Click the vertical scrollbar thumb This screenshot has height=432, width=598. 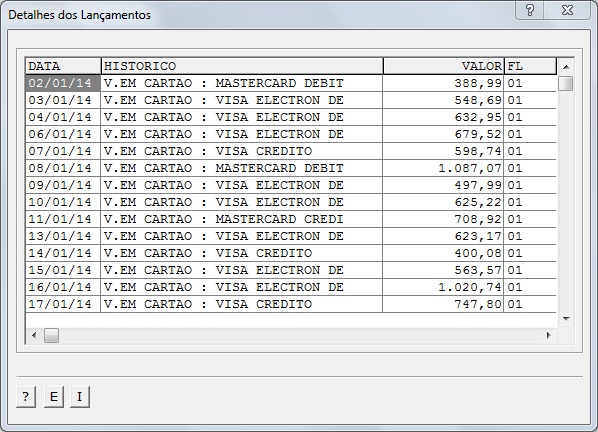566,84
